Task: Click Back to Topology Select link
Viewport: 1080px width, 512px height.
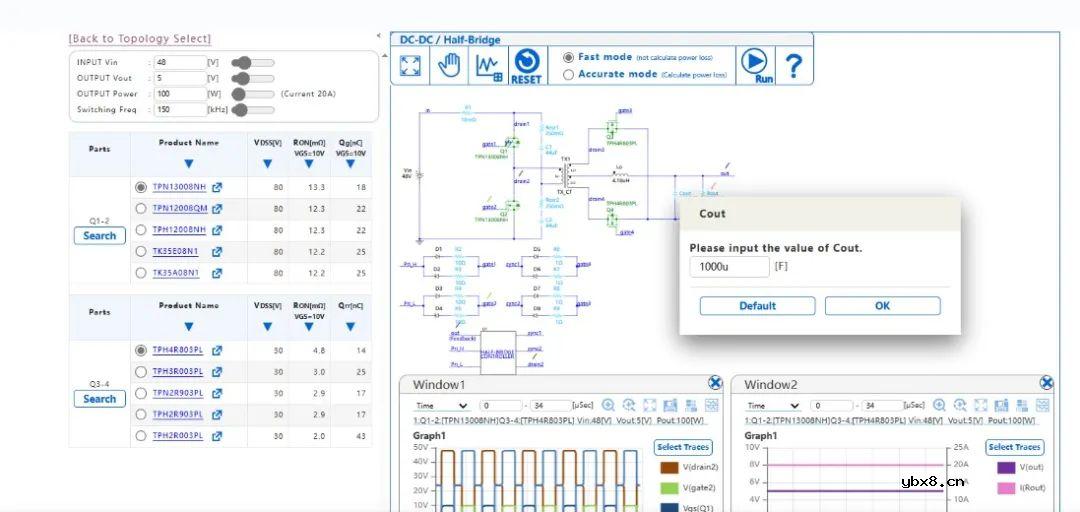Action: coord(140,39)
